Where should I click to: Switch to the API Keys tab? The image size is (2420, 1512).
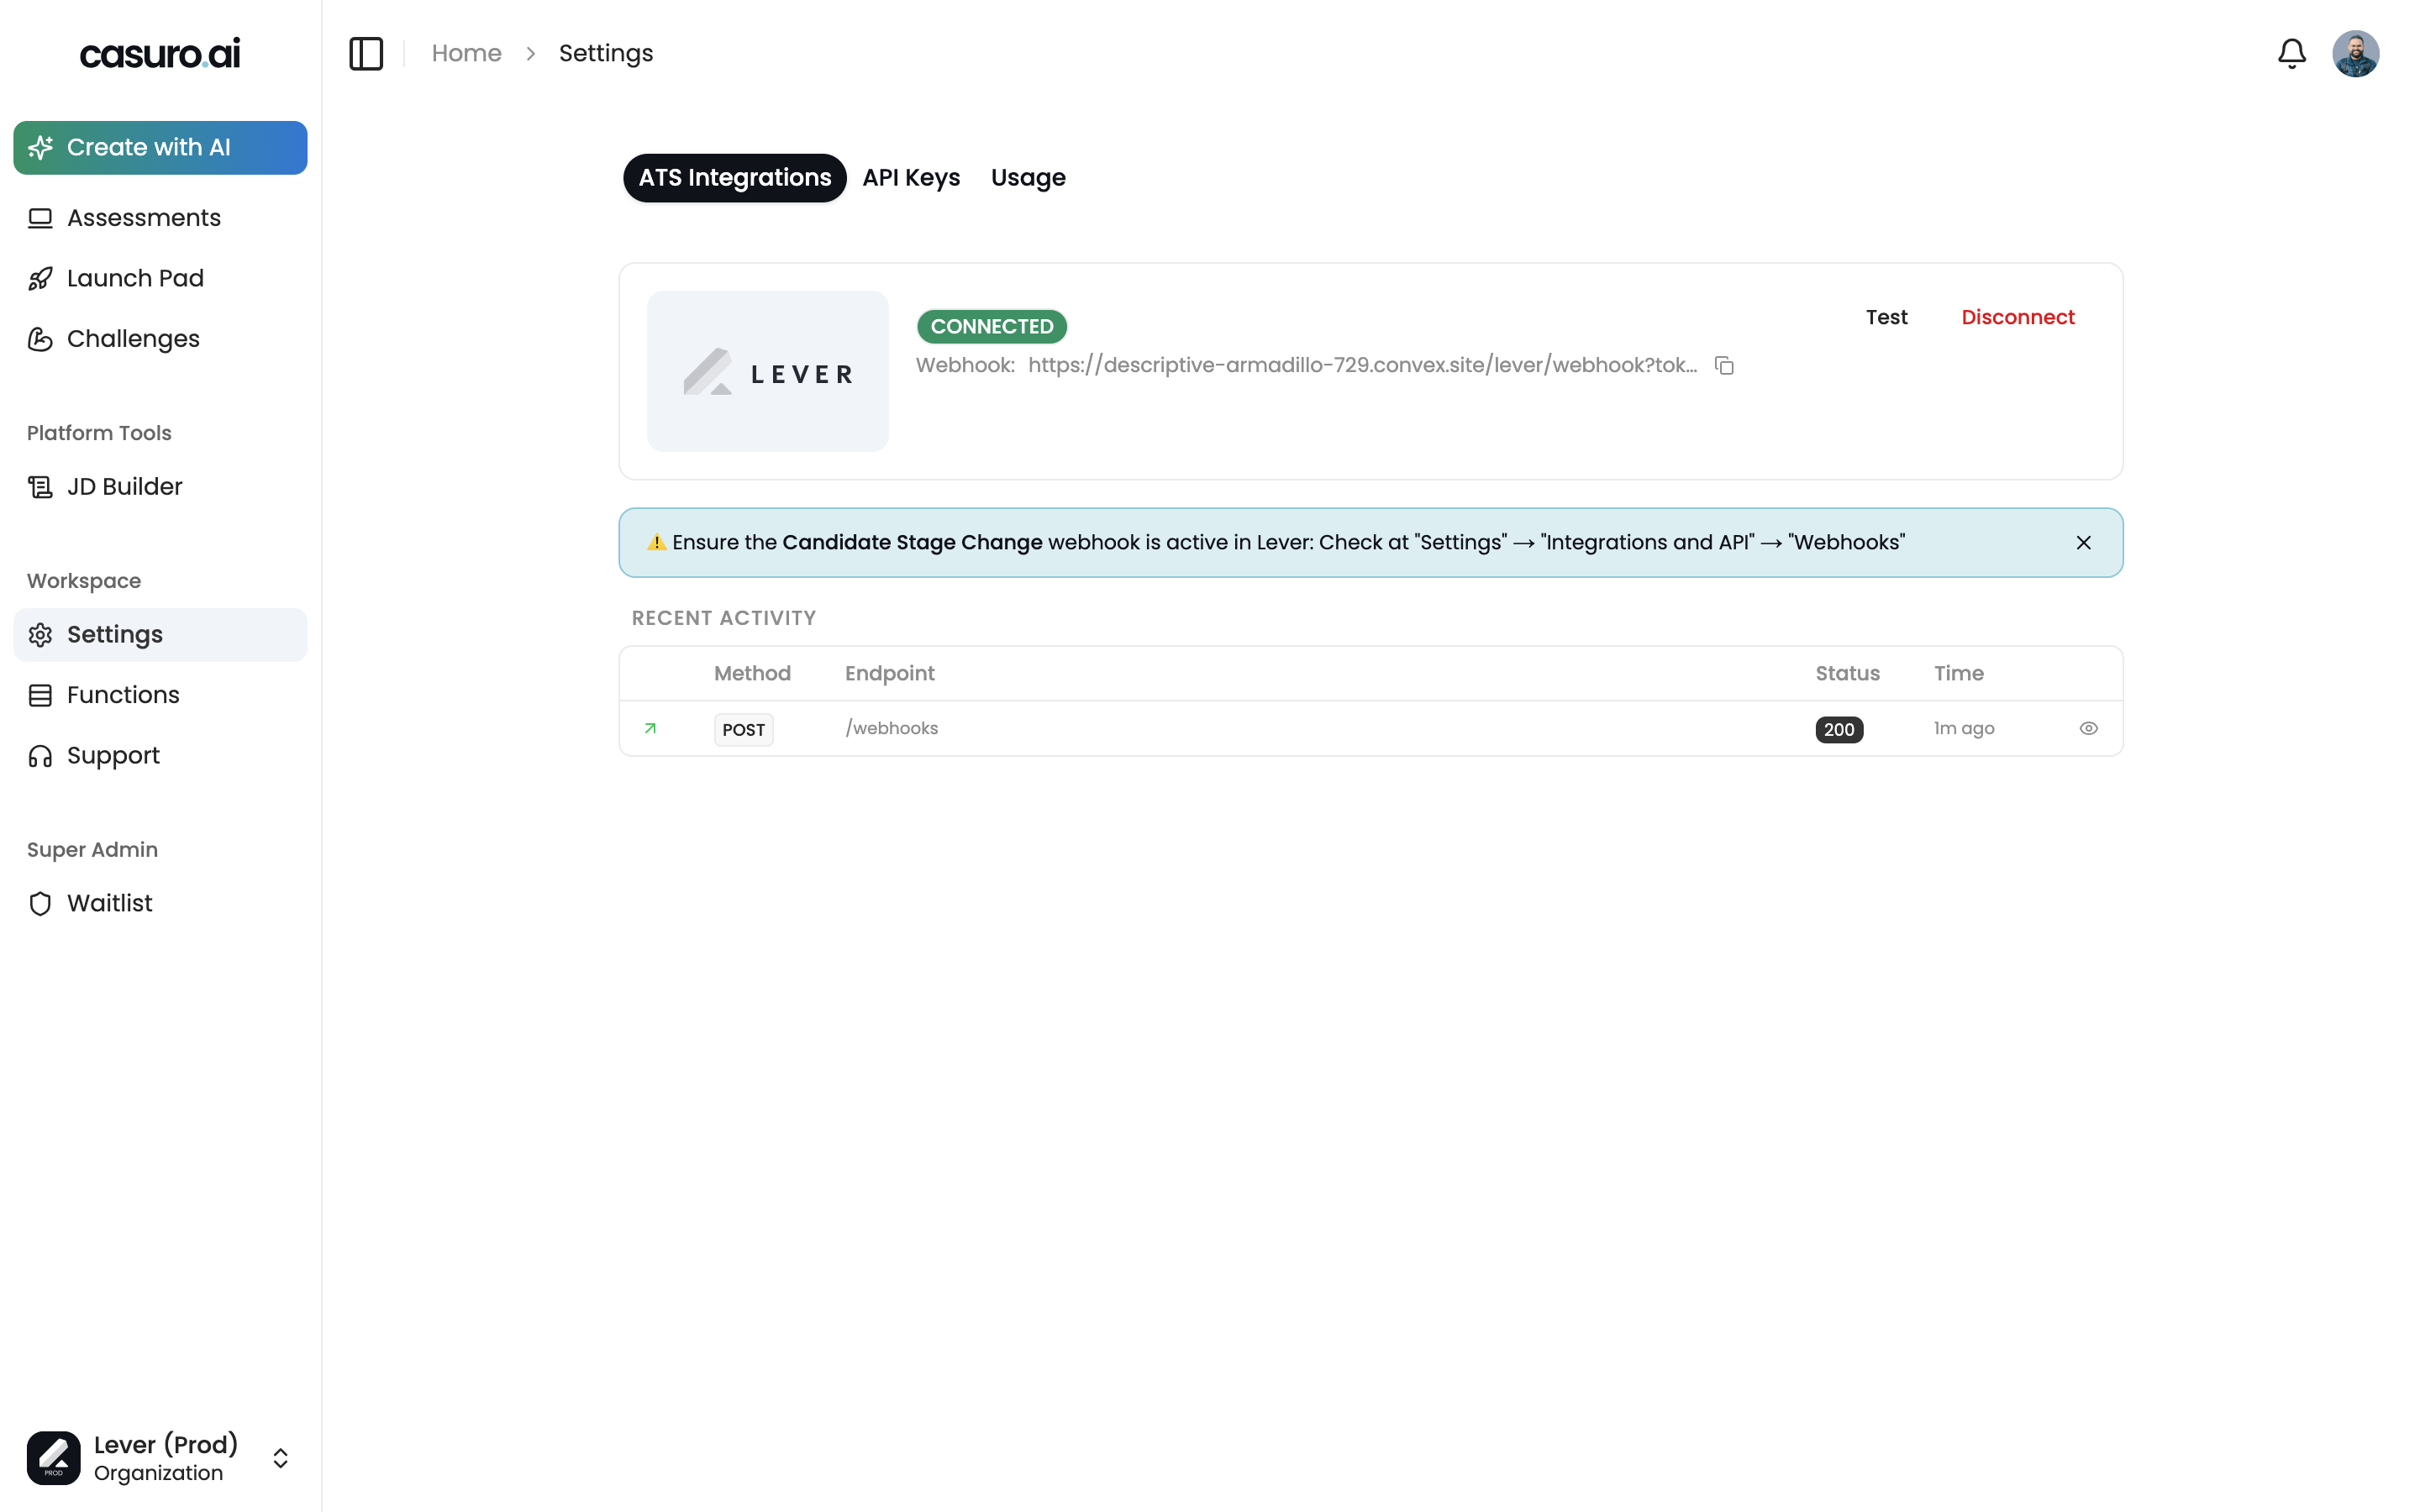tap(910, 178)
